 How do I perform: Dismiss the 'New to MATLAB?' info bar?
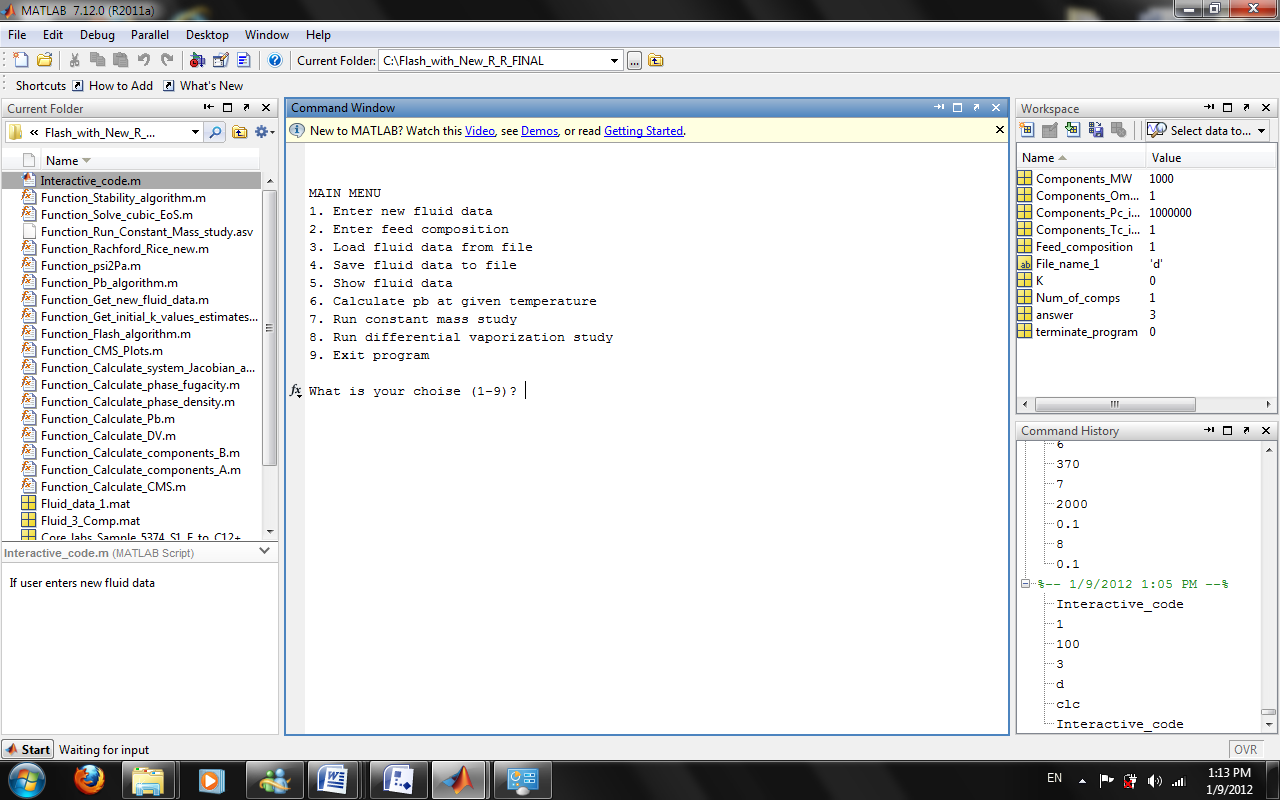[x=1000, y=130]
